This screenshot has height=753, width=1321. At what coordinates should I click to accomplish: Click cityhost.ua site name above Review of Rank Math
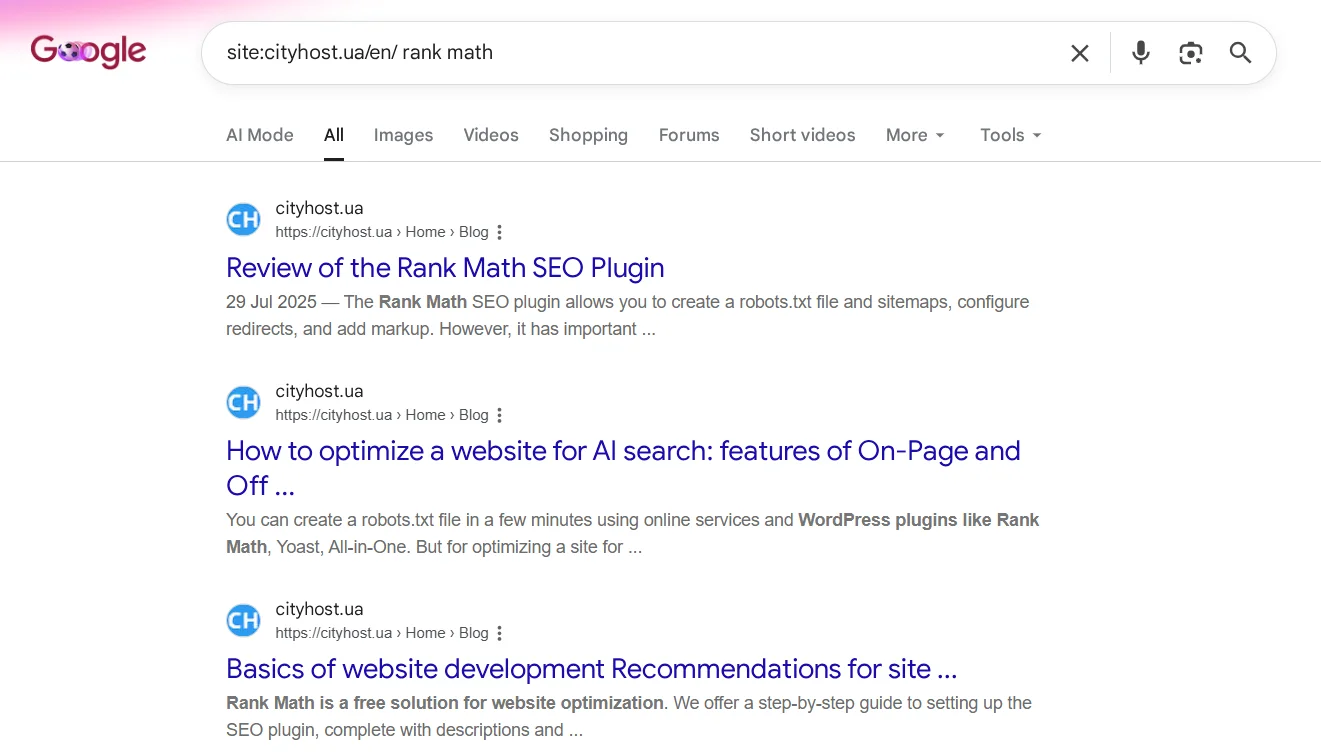319,209
